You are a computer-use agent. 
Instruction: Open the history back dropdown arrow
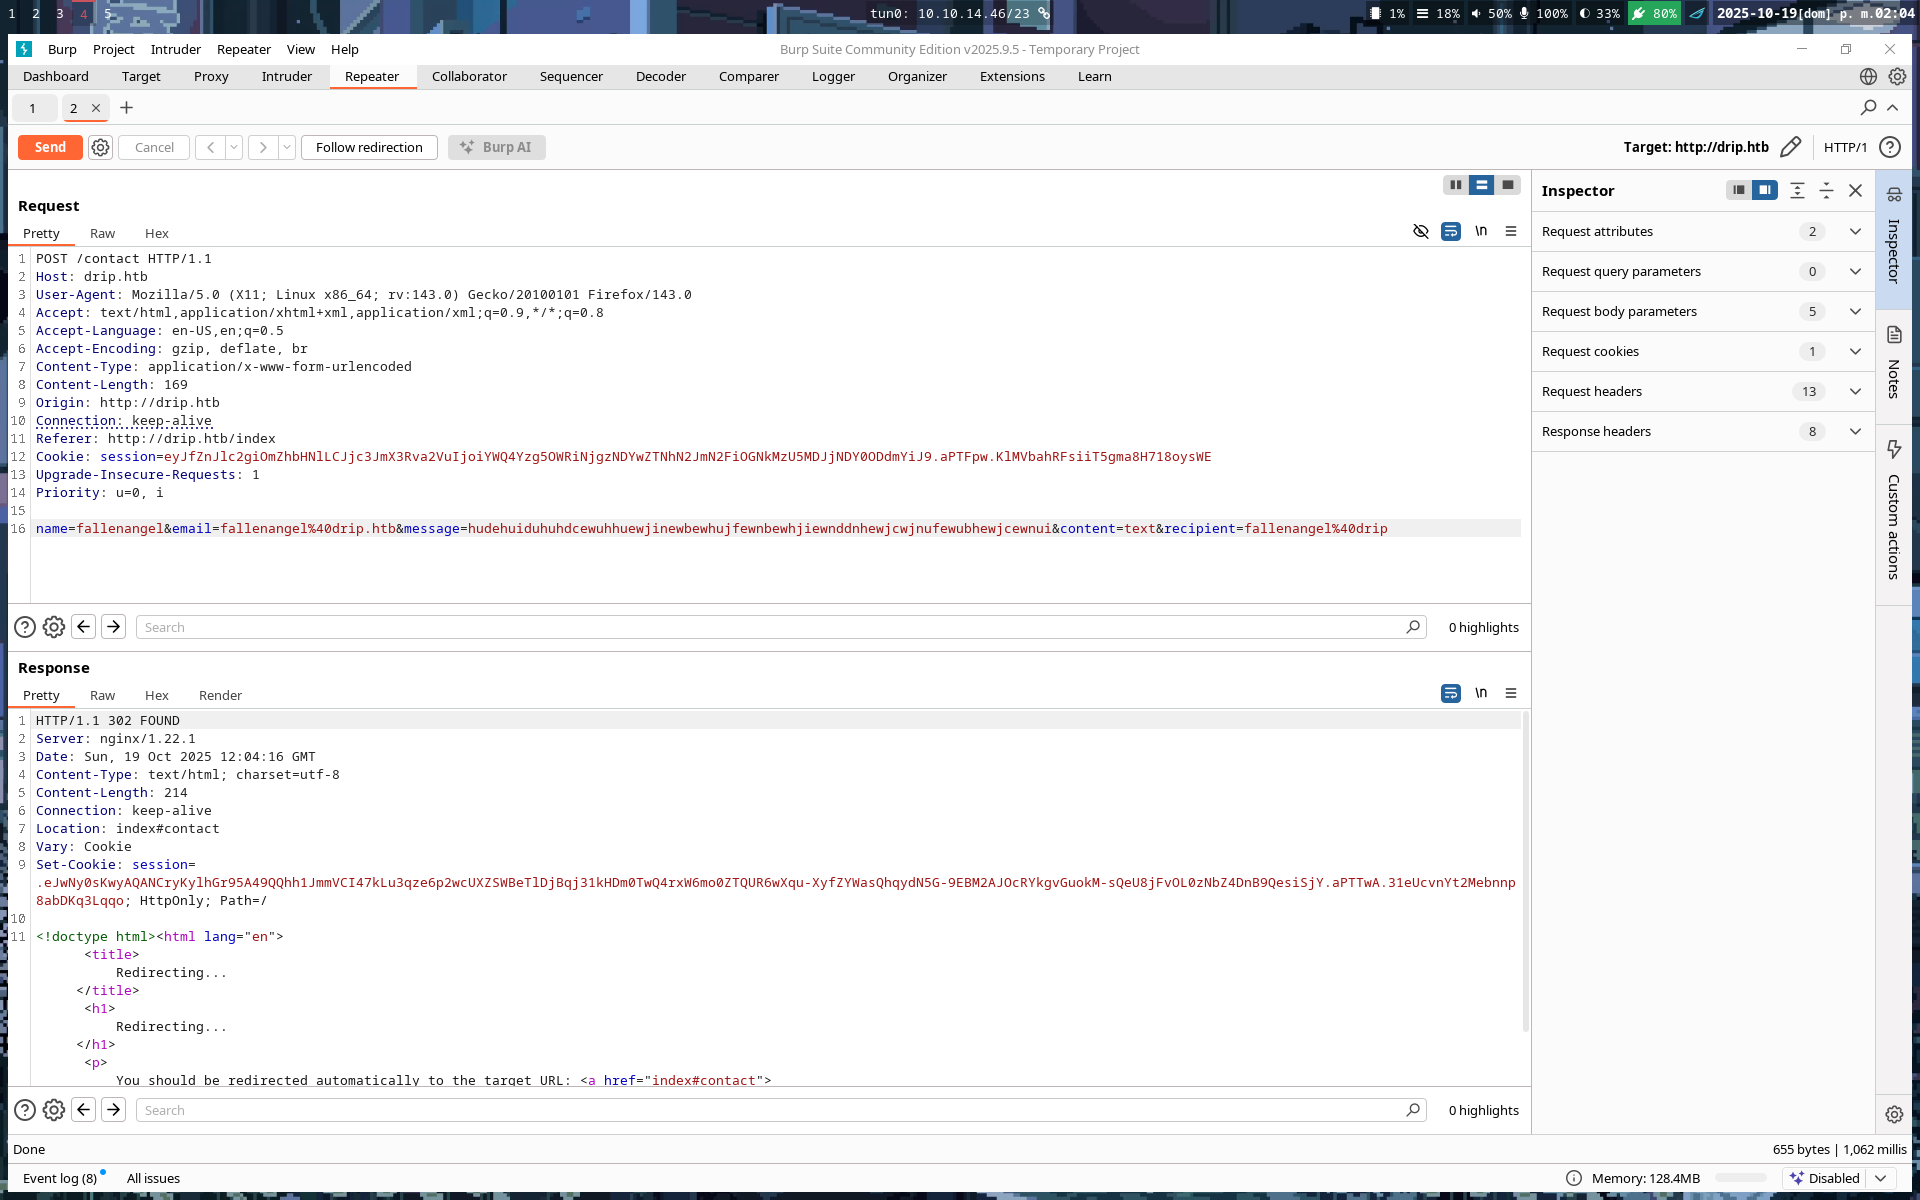234,147
